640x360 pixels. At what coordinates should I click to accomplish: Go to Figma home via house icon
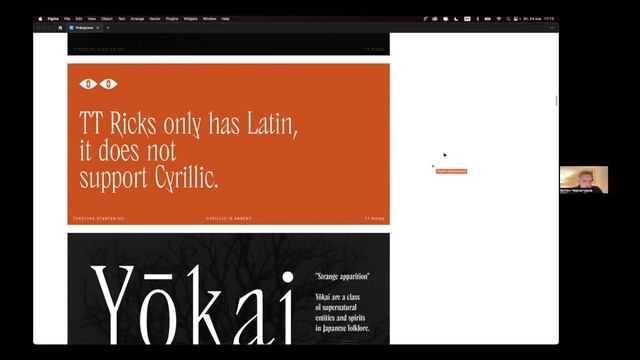tap(60, 28)
